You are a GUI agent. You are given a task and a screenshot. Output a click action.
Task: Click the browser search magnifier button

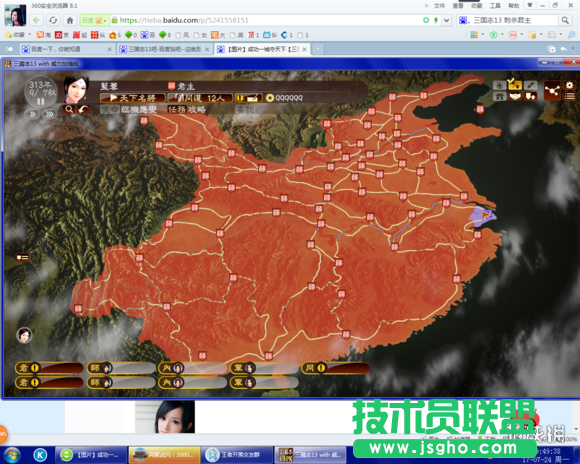pyautogui.click(x=565, y=20)
